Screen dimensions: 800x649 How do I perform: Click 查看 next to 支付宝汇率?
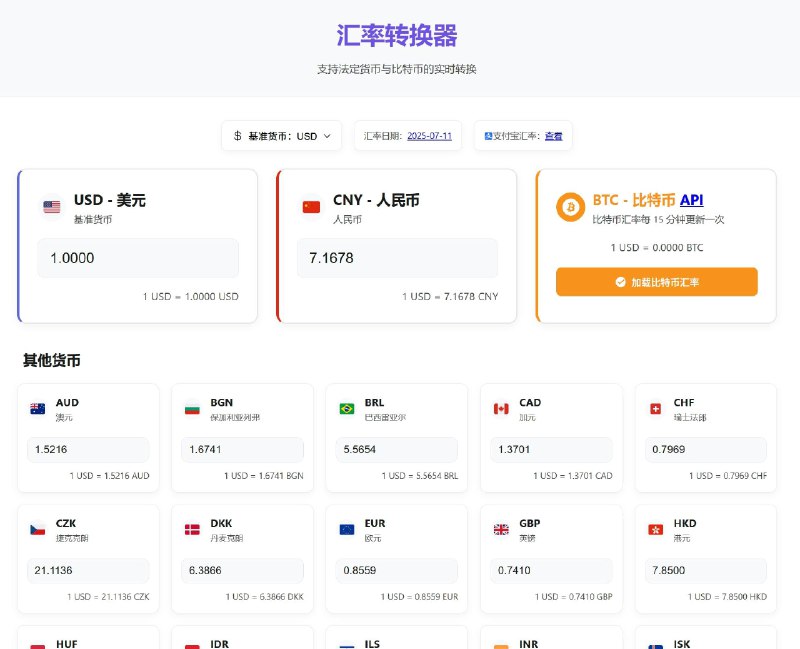[x=554, y=135]
